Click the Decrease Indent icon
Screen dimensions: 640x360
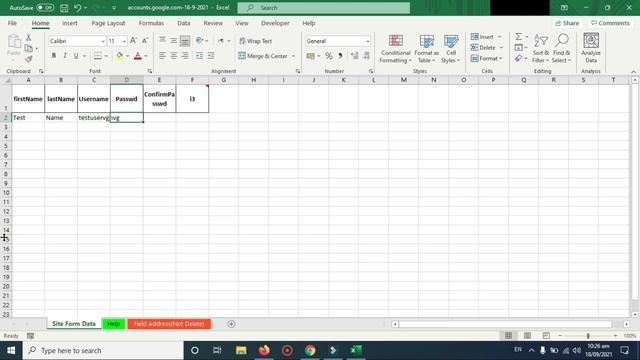[x=200, y=56]
